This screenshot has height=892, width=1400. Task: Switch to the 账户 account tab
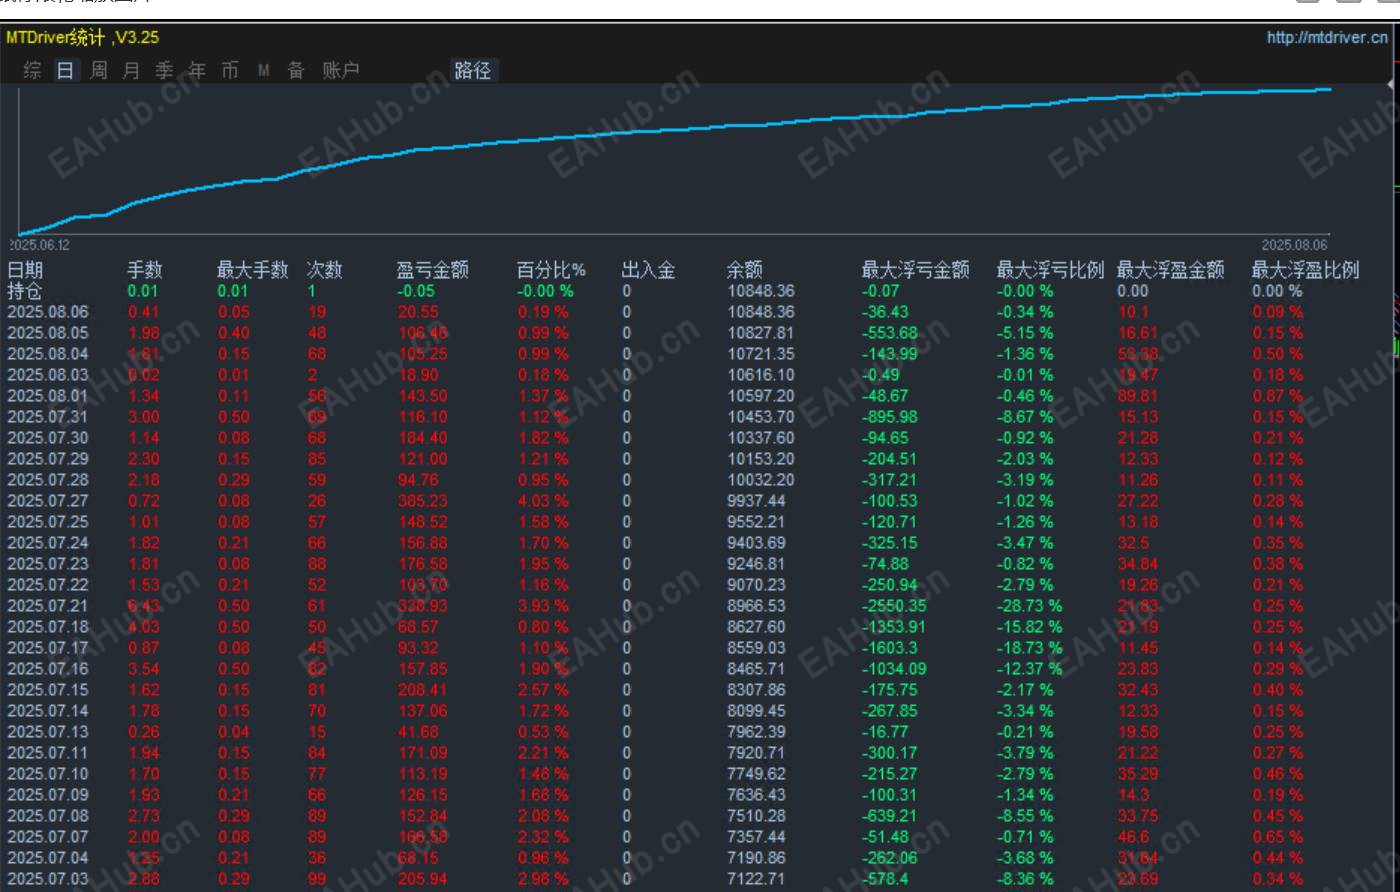click(x=340, y=70)
